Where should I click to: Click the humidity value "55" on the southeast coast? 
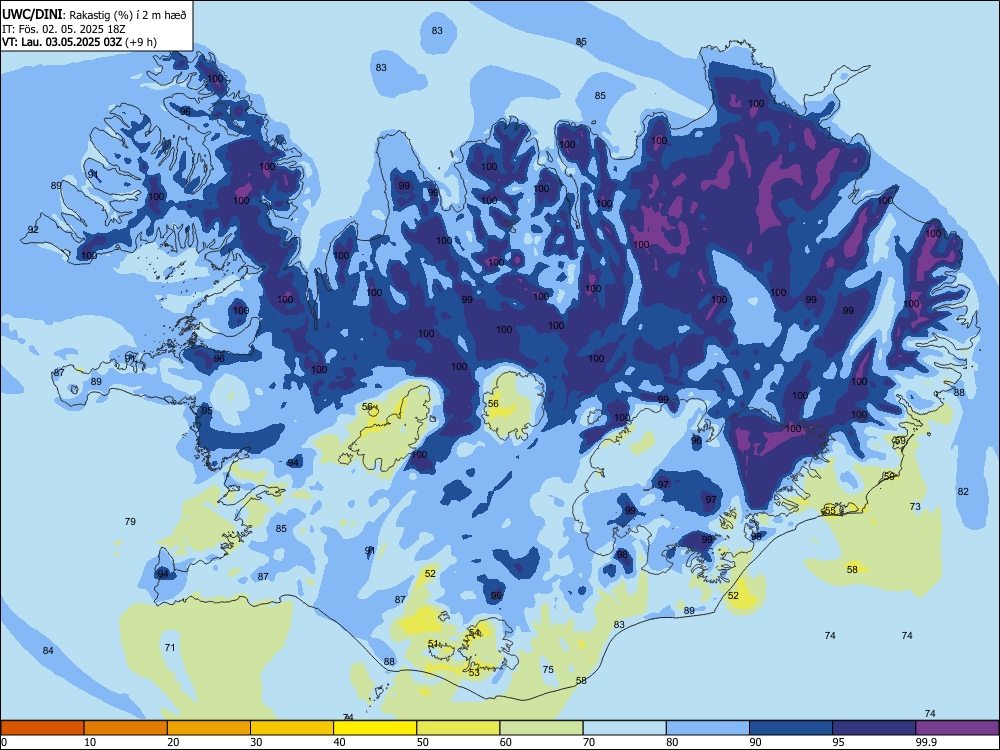tap(830, 510)
